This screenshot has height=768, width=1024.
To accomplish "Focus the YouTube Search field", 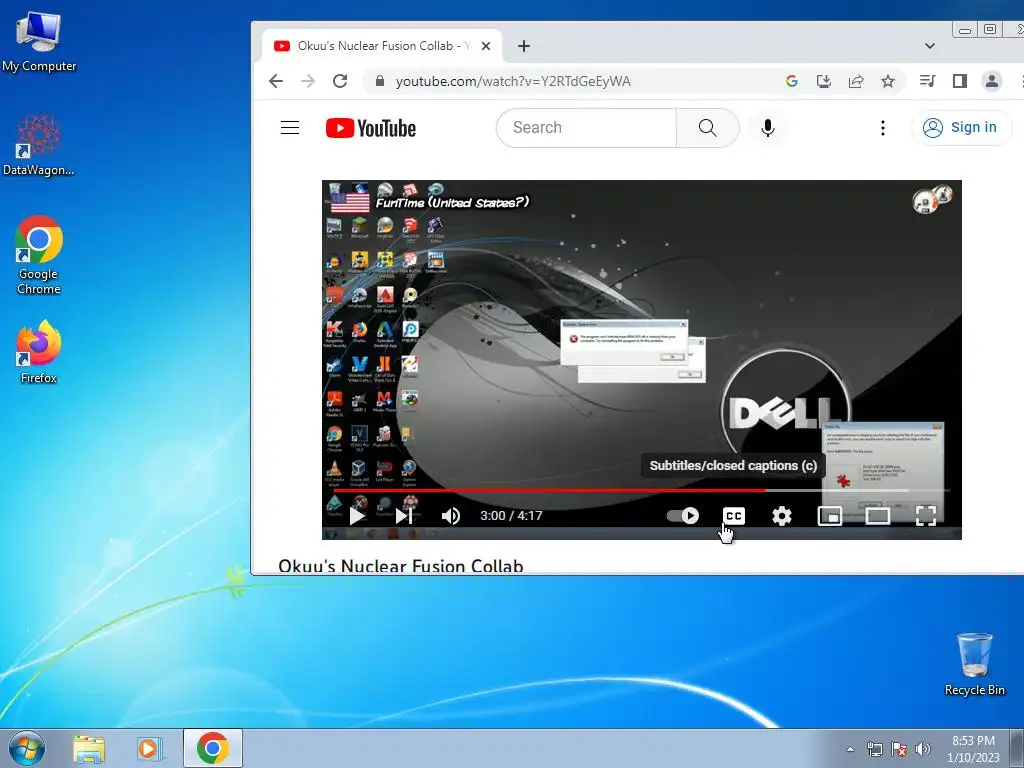I will [586, 127].
